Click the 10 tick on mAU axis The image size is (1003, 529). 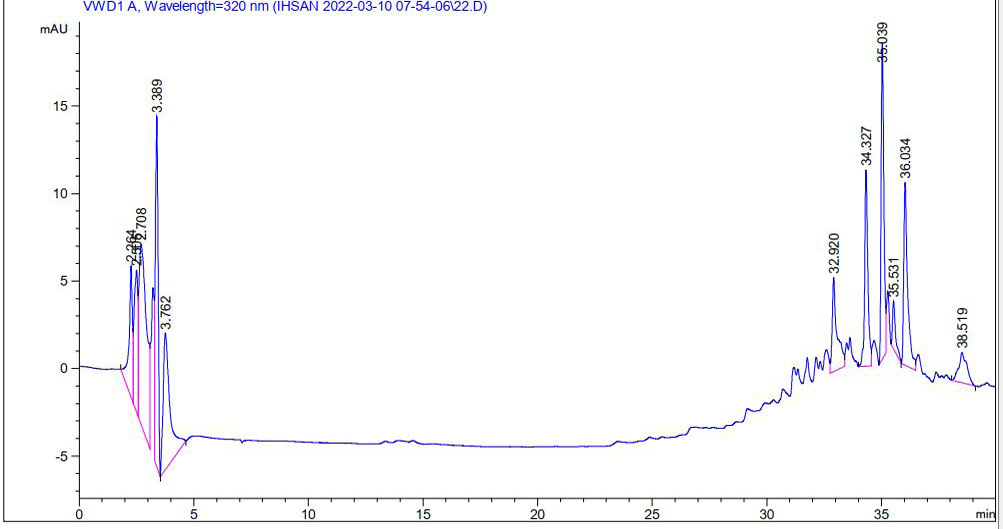click(61, 194)
